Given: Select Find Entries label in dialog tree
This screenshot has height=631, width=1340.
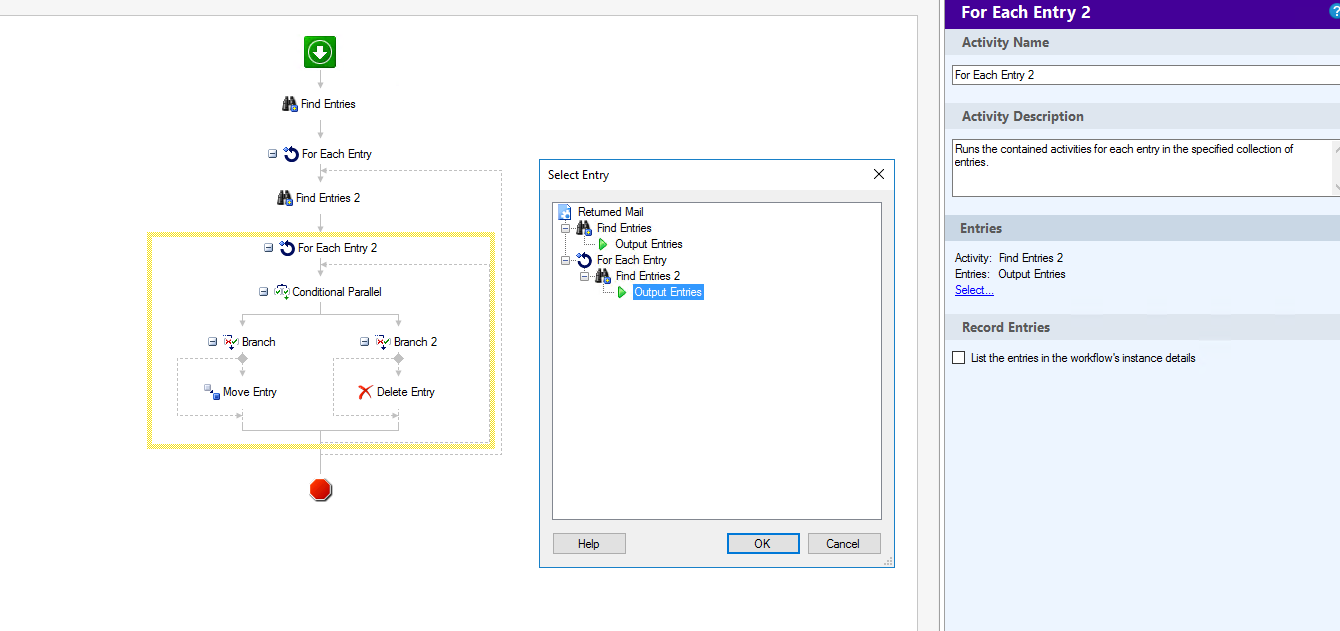Looking at the screenshot, I should pos(624,228).
